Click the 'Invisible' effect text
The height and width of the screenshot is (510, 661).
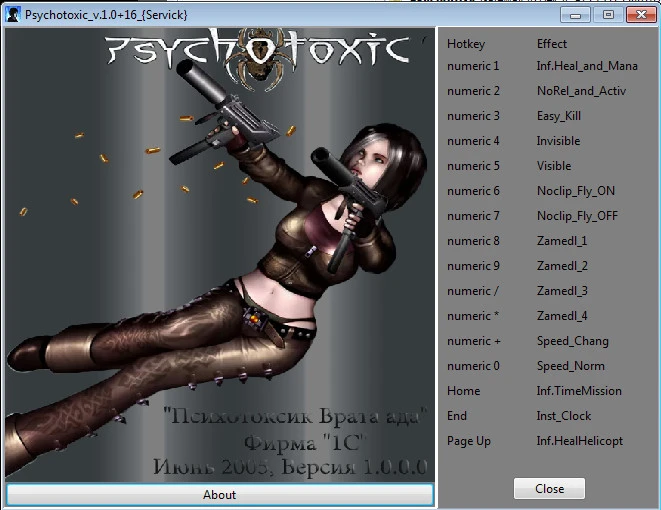[558, 141]
